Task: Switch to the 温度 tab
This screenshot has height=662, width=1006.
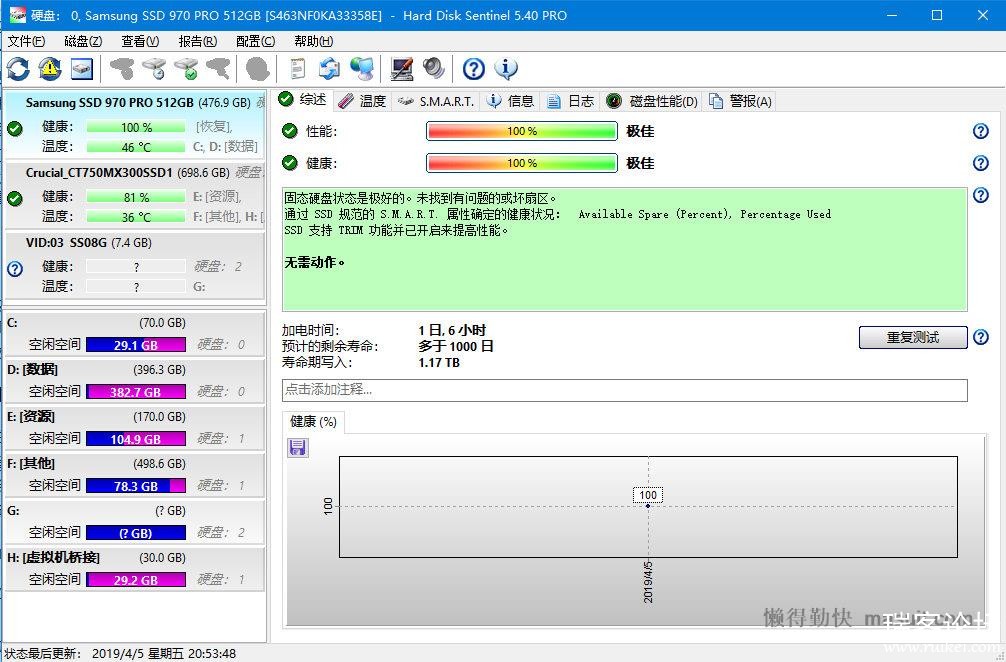Action: pos(362,101)
